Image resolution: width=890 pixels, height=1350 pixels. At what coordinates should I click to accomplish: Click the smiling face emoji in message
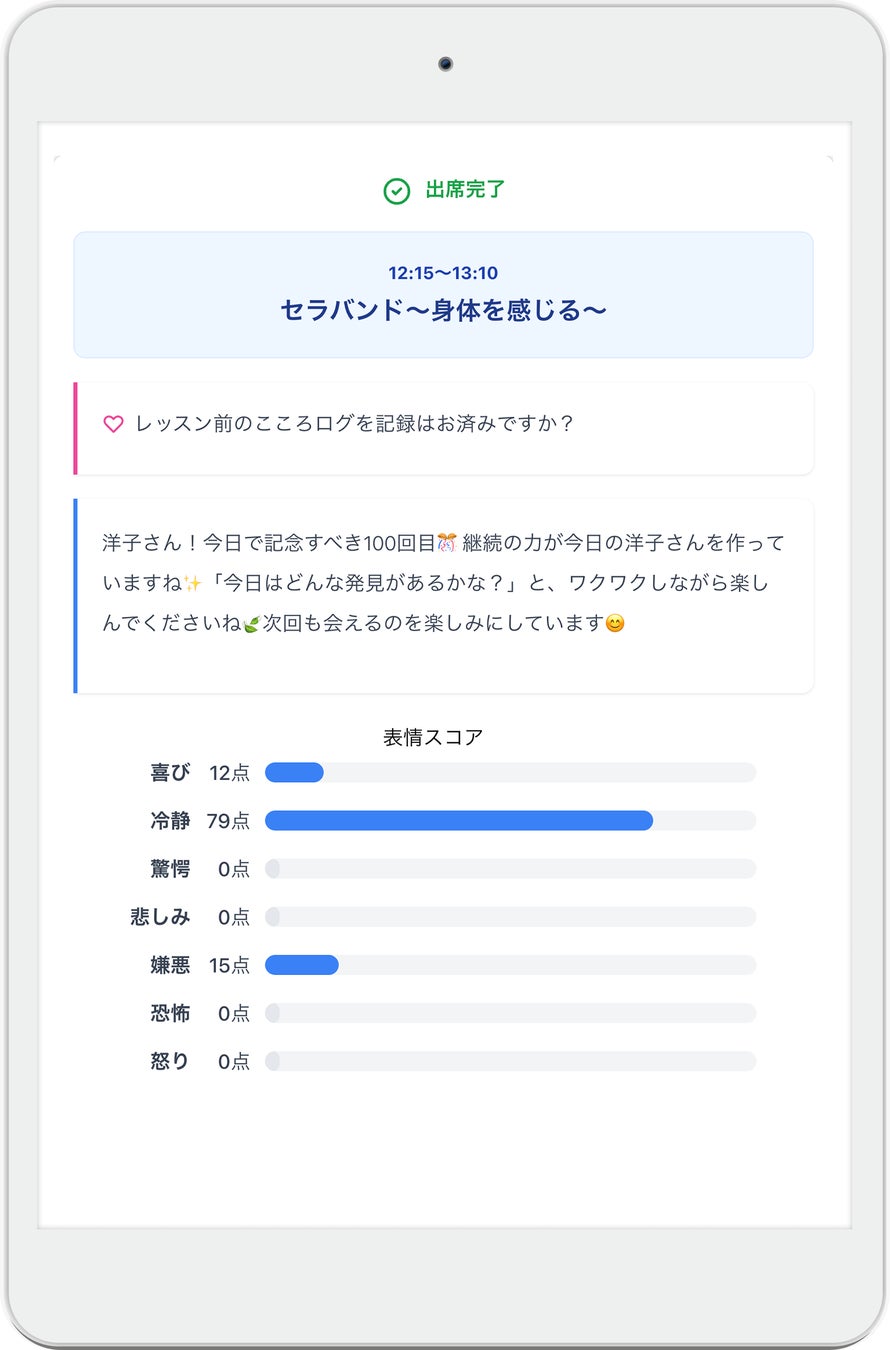click(x=616, y=624)
